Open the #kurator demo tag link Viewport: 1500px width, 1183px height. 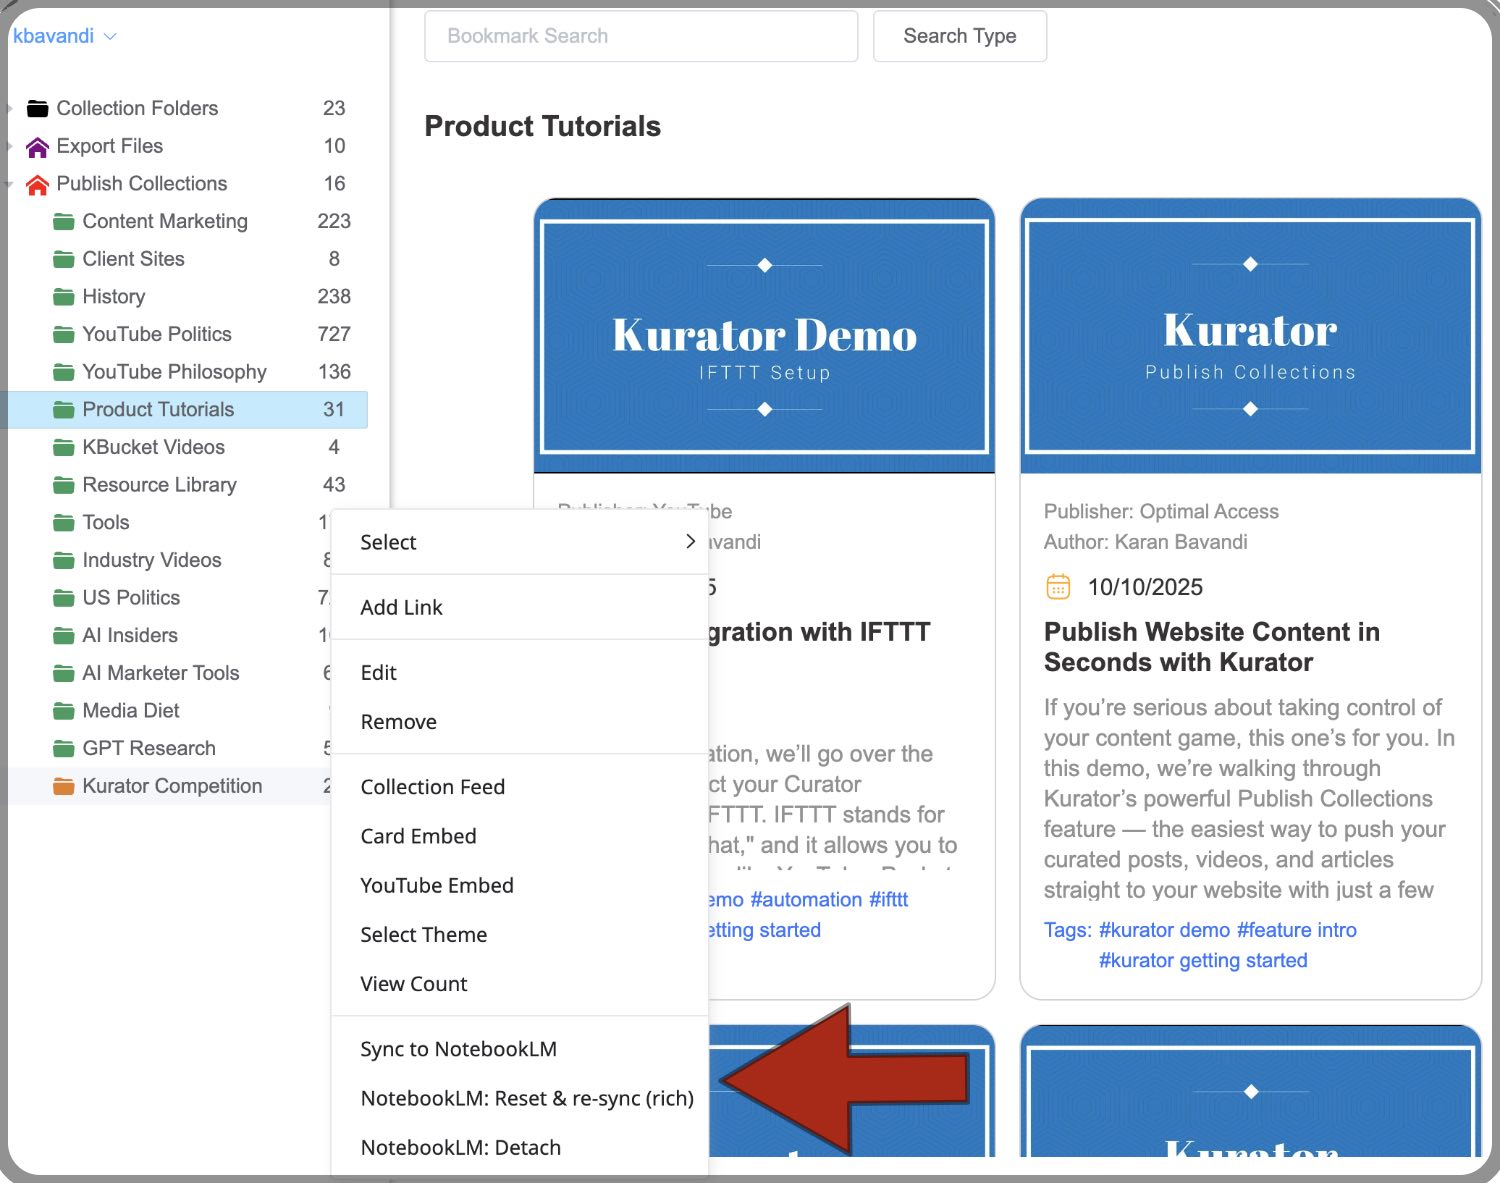click(1164, 930)
